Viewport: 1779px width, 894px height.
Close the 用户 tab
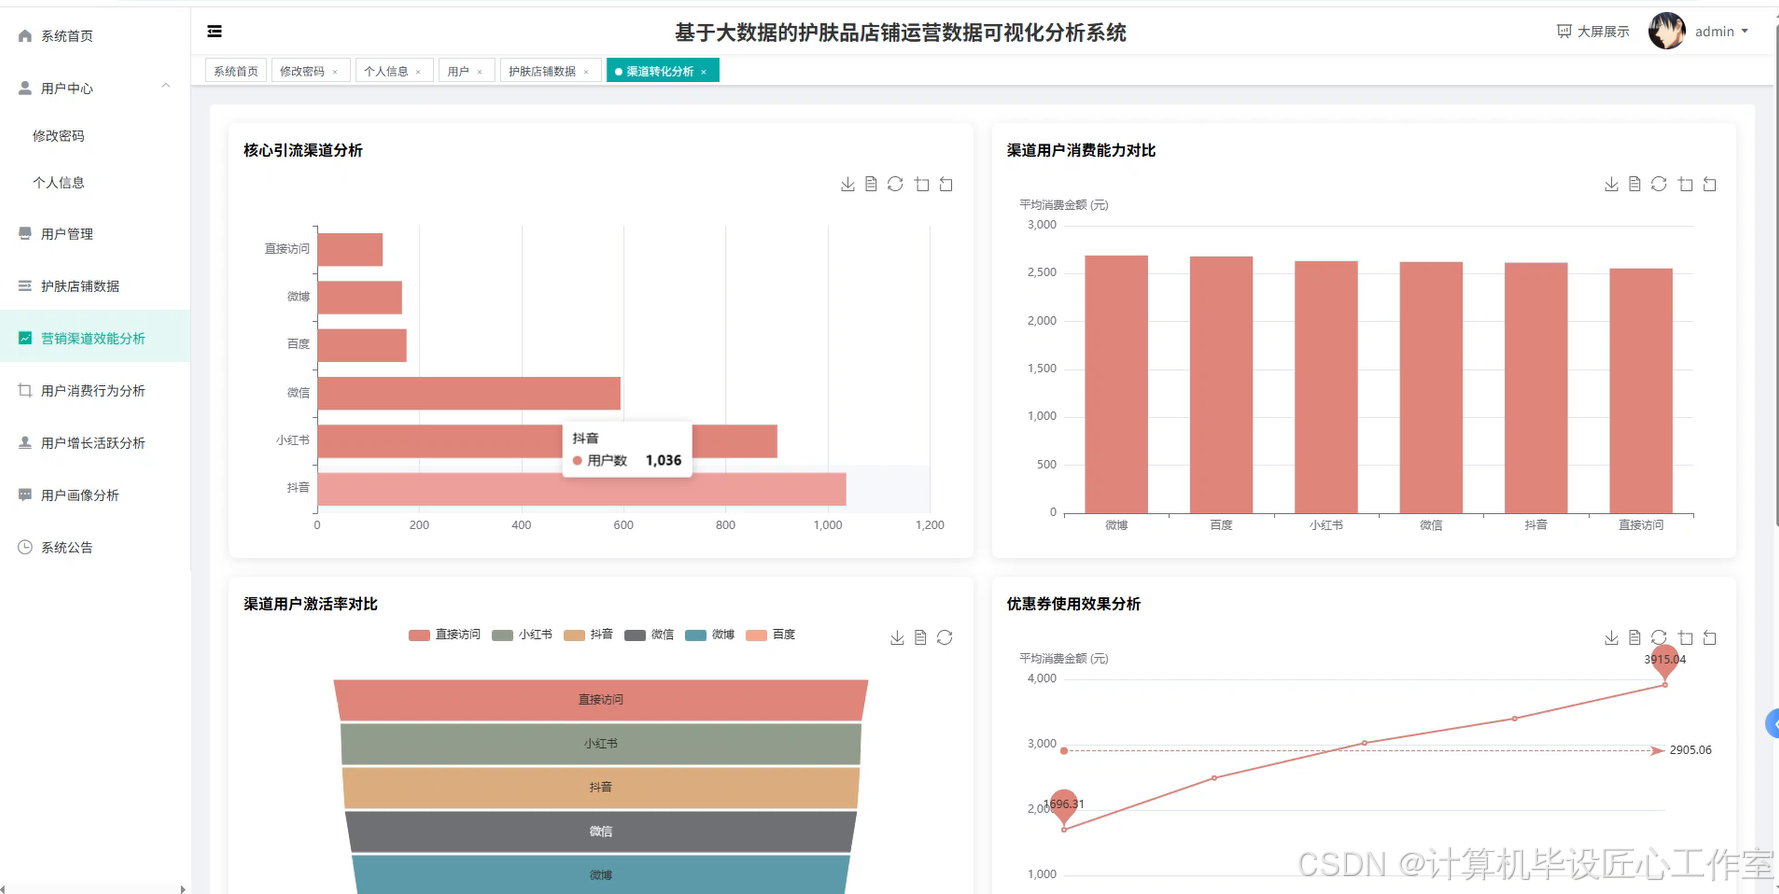tap(480, 72)
